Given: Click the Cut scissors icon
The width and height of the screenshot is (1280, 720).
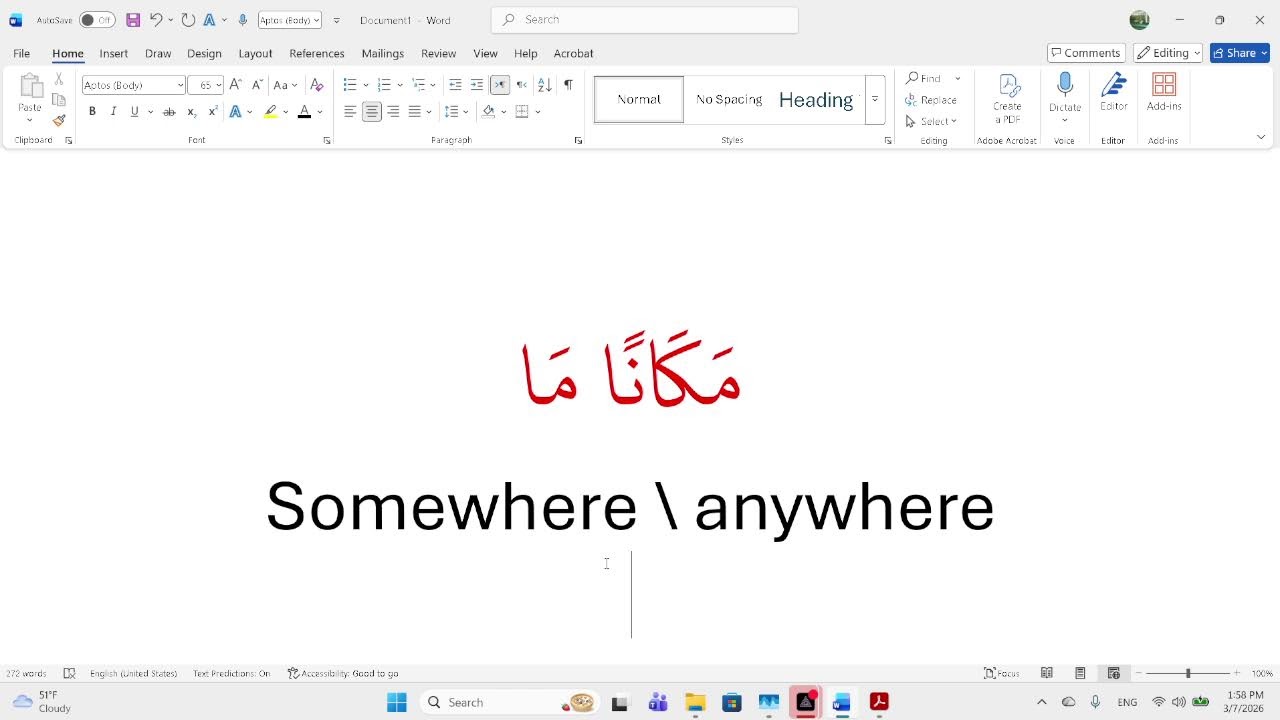Looking at the screenshot, I should tap(59, 79).
